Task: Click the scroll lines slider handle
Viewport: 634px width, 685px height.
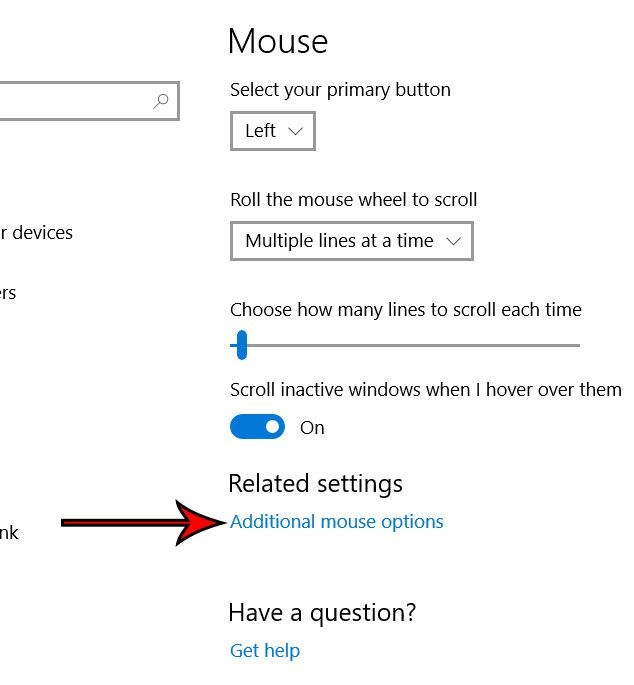Action: [x=240, y=346]
